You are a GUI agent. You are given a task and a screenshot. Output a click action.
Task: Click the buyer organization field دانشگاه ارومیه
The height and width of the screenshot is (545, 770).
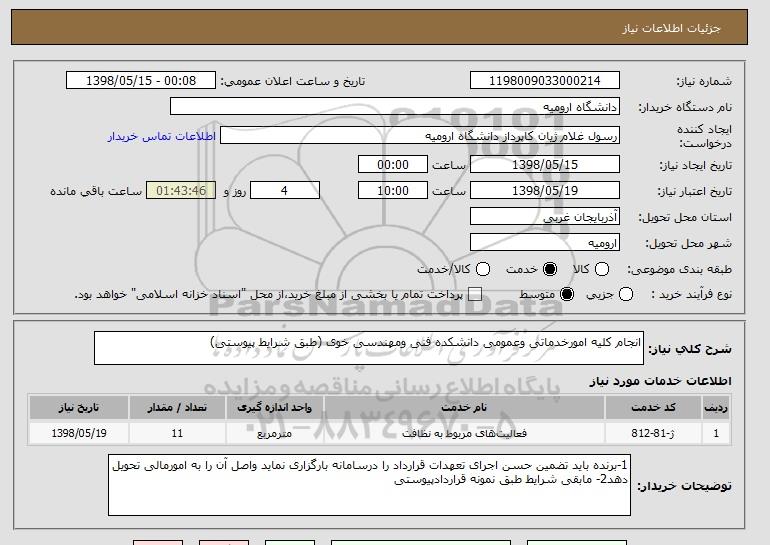click(x=395, y=107)
